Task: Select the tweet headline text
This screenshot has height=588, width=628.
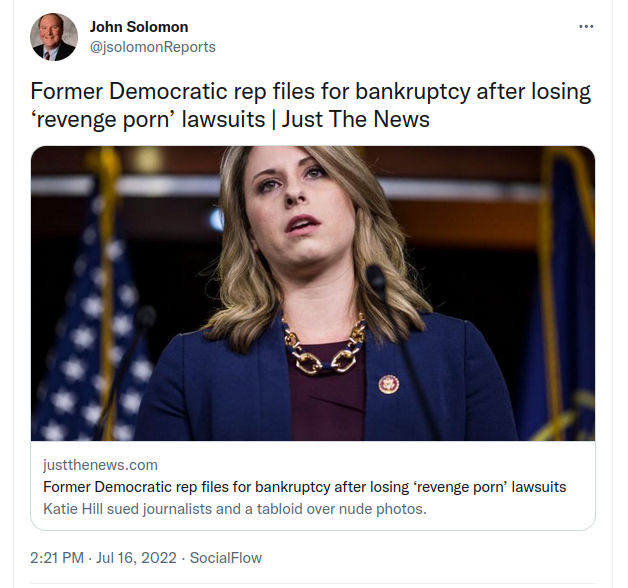Action: [x=310, y=105]
